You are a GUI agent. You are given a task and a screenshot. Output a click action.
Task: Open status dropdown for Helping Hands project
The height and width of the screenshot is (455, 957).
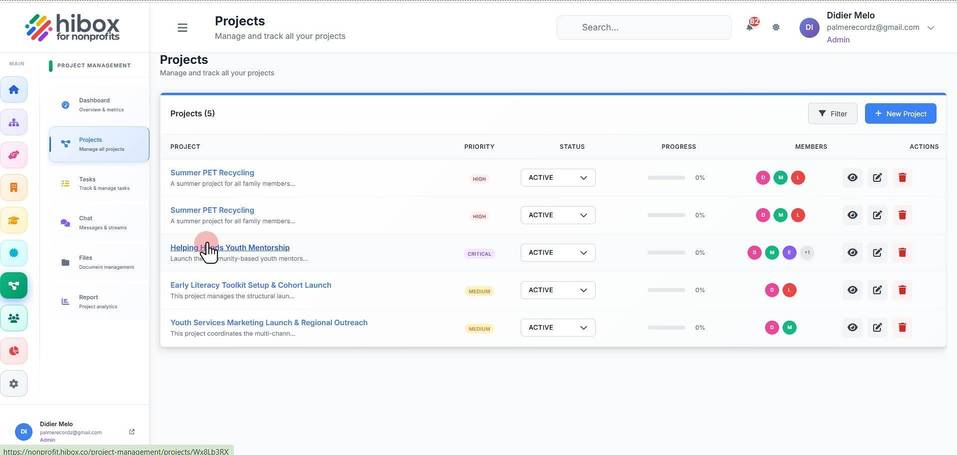558,253
